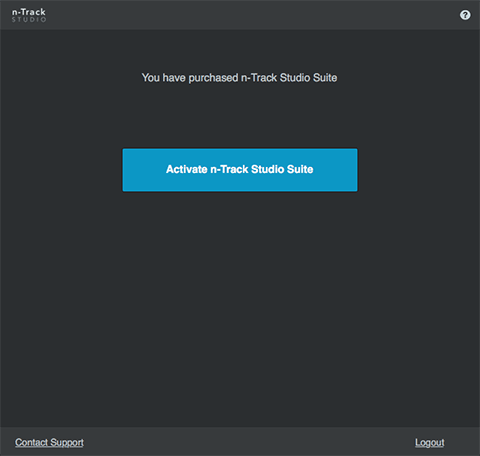Click the purchased n-Track Studio Suite message
The width and height of the screenshot is (480, 456).
click(239, 78)
